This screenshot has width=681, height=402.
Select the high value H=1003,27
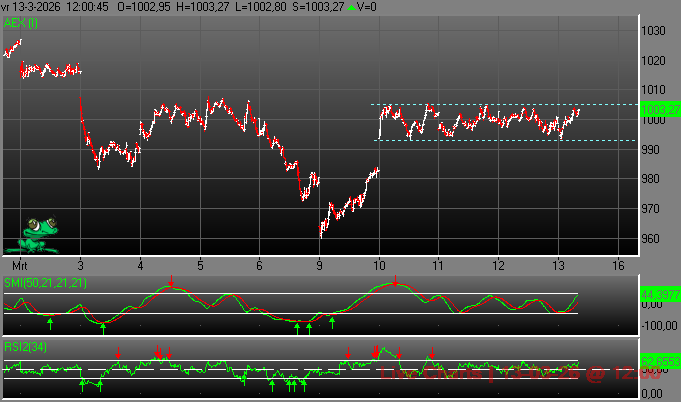[202, 7]
